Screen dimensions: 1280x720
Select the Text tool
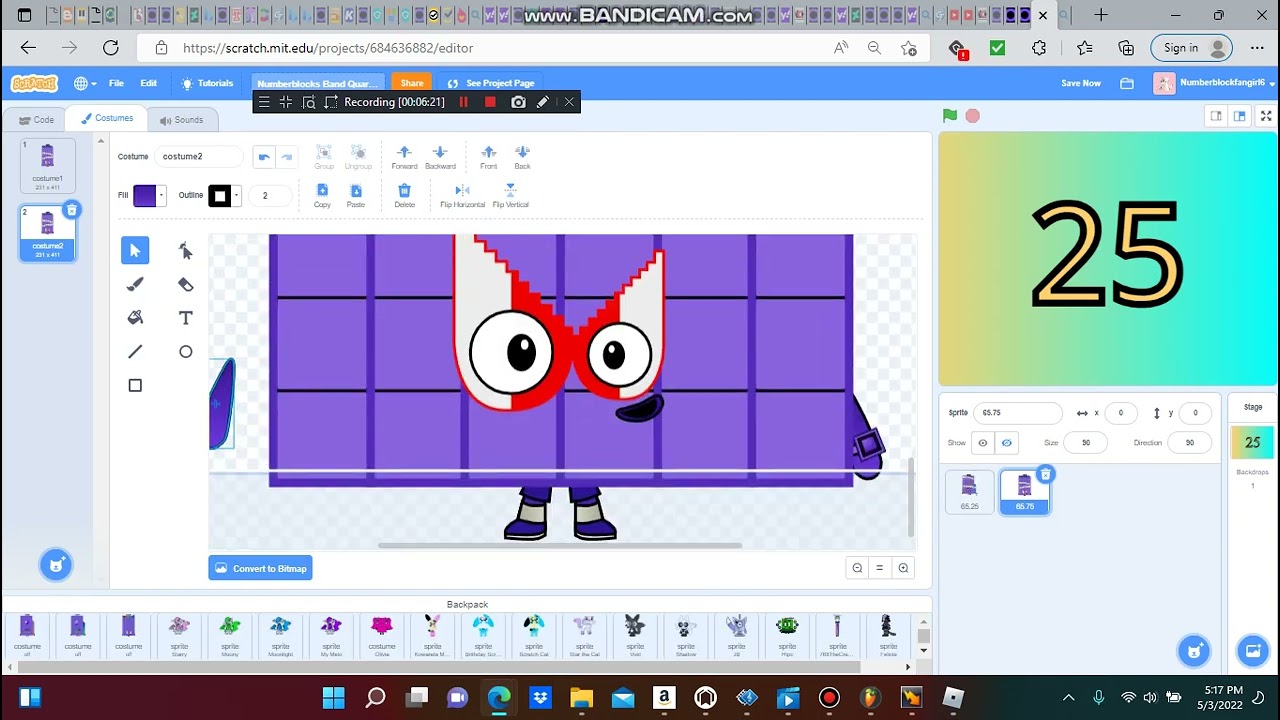[x=185, y=318]
